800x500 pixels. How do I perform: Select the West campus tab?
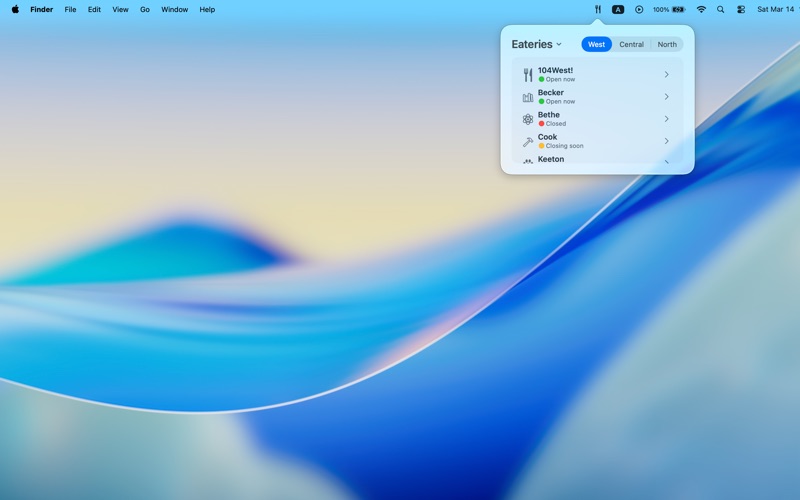(596, 44)
